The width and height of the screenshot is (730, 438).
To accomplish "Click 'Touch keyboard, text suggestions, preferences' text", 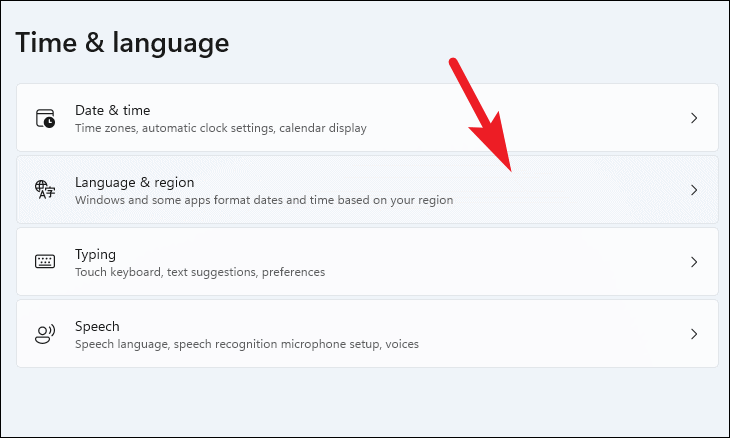I will pos(200,272).
